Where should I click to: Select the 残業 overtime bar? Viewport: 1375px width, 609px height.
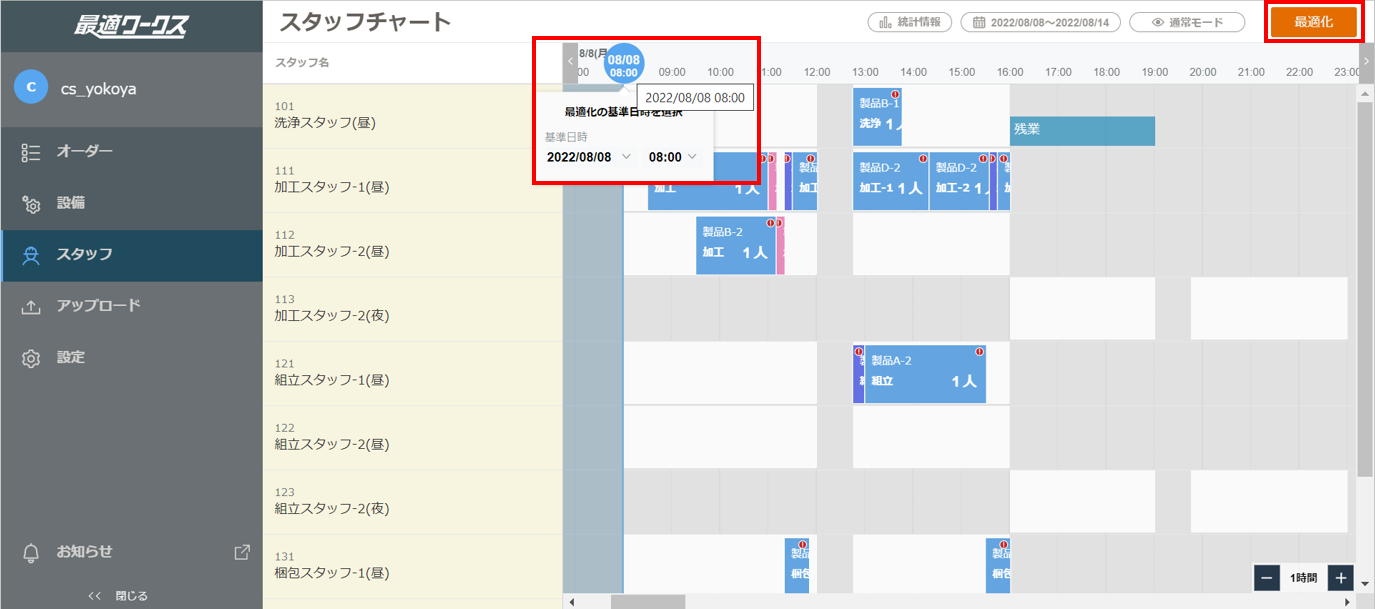pos(1082,130)
